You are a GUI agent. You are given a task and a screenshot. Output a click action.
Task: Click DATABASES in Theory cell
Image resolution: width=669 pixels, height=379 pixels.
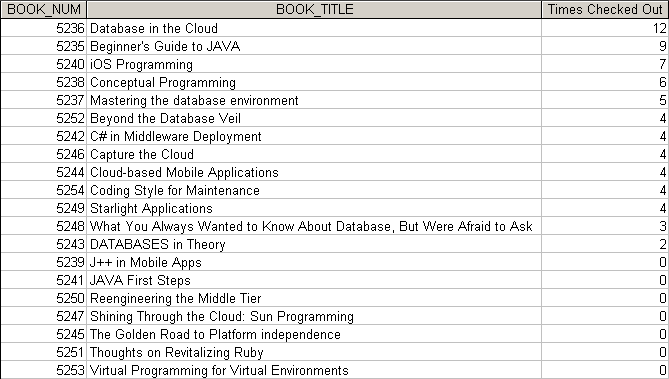point(314,244)
